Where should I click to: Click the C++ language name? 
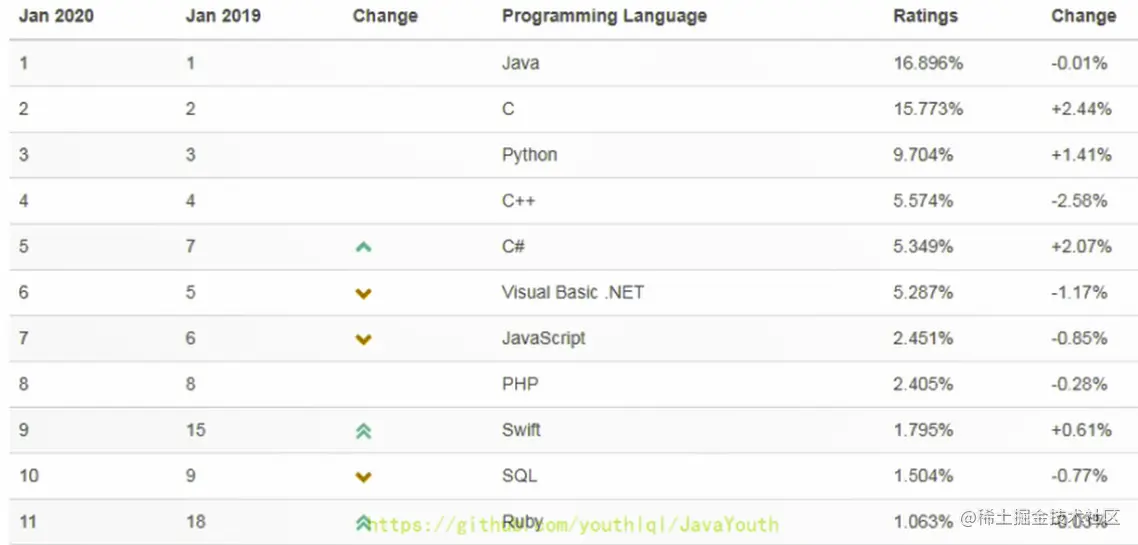pos(518,201)
